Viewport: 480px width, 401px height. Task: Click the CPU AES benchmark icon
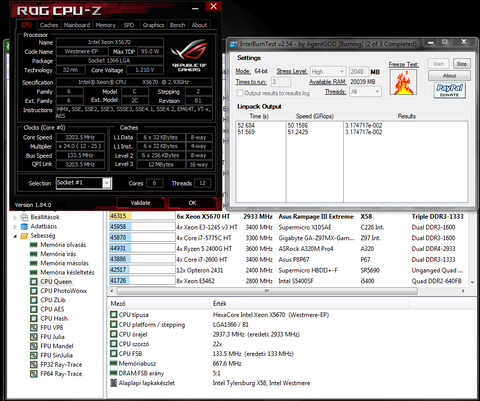point(34,309)
